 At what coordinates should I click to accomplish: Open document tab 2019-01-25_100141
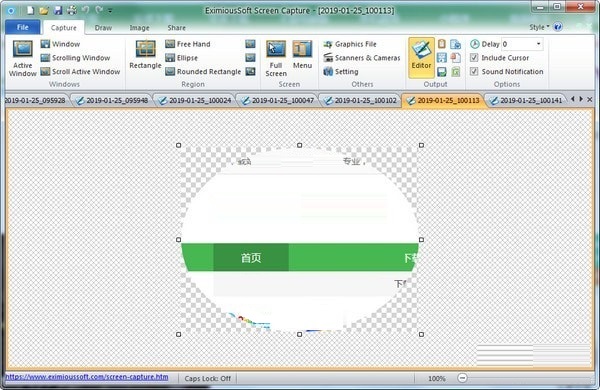click(x=526, y=100)
